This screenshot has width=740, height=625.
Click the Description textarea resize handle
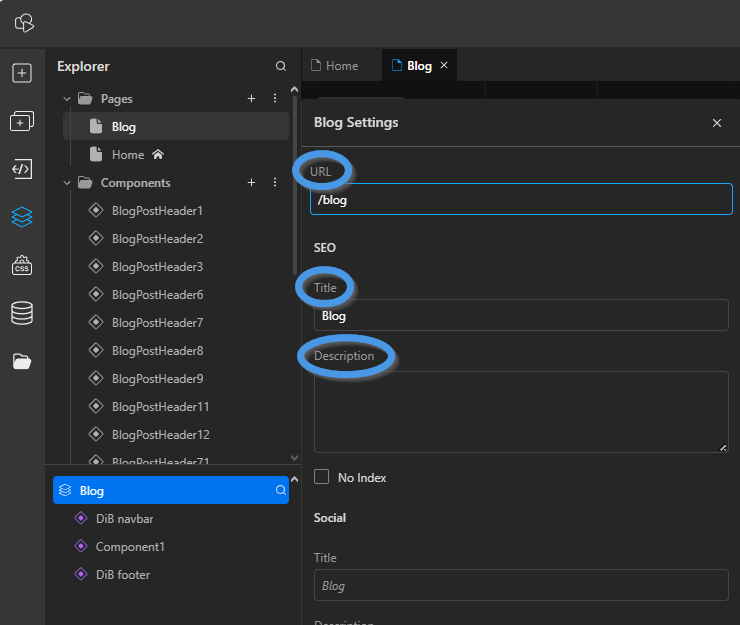[x=723, y=448]
